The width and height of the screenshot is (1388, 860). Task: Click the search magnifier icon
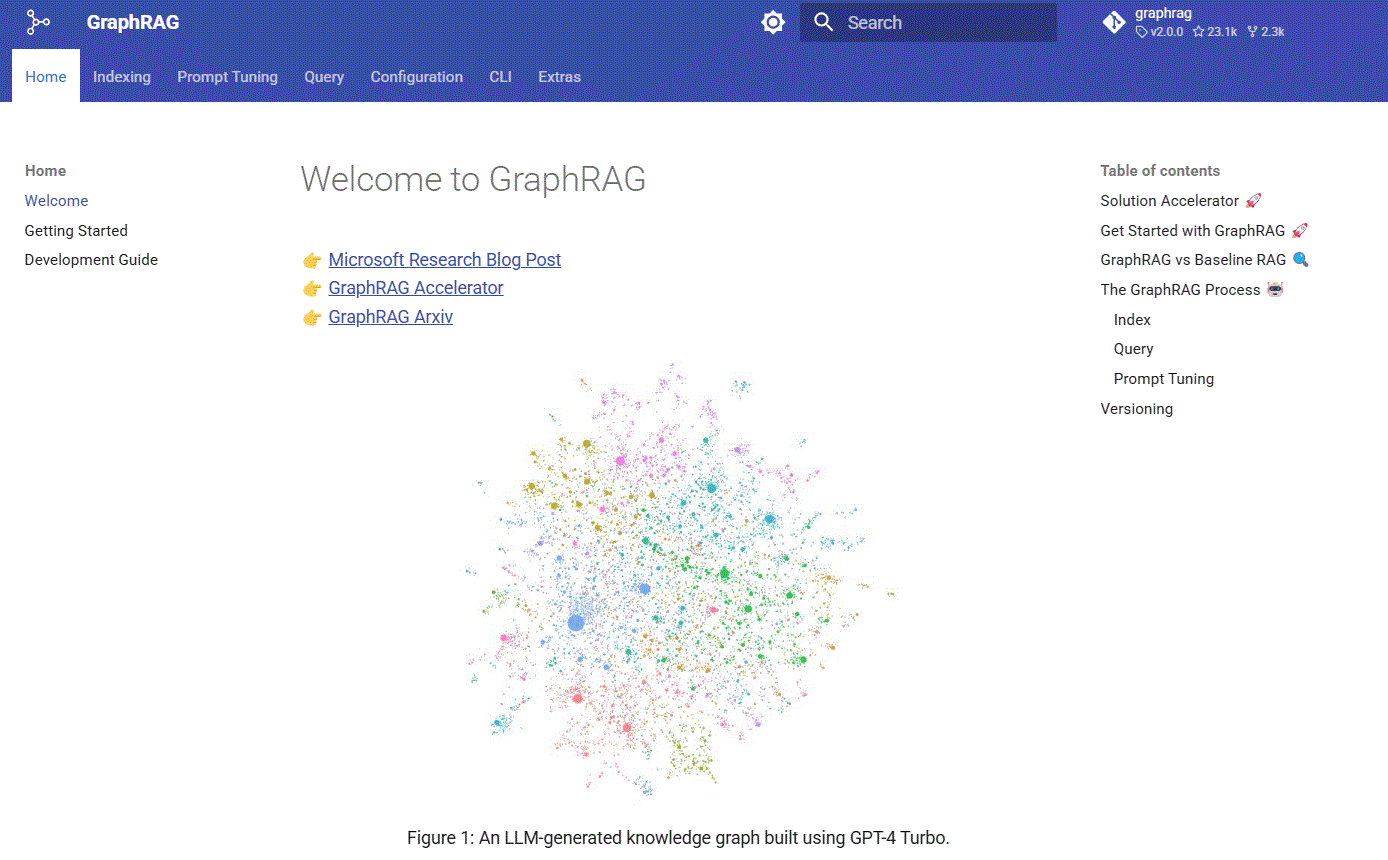(x=823, y=22)
